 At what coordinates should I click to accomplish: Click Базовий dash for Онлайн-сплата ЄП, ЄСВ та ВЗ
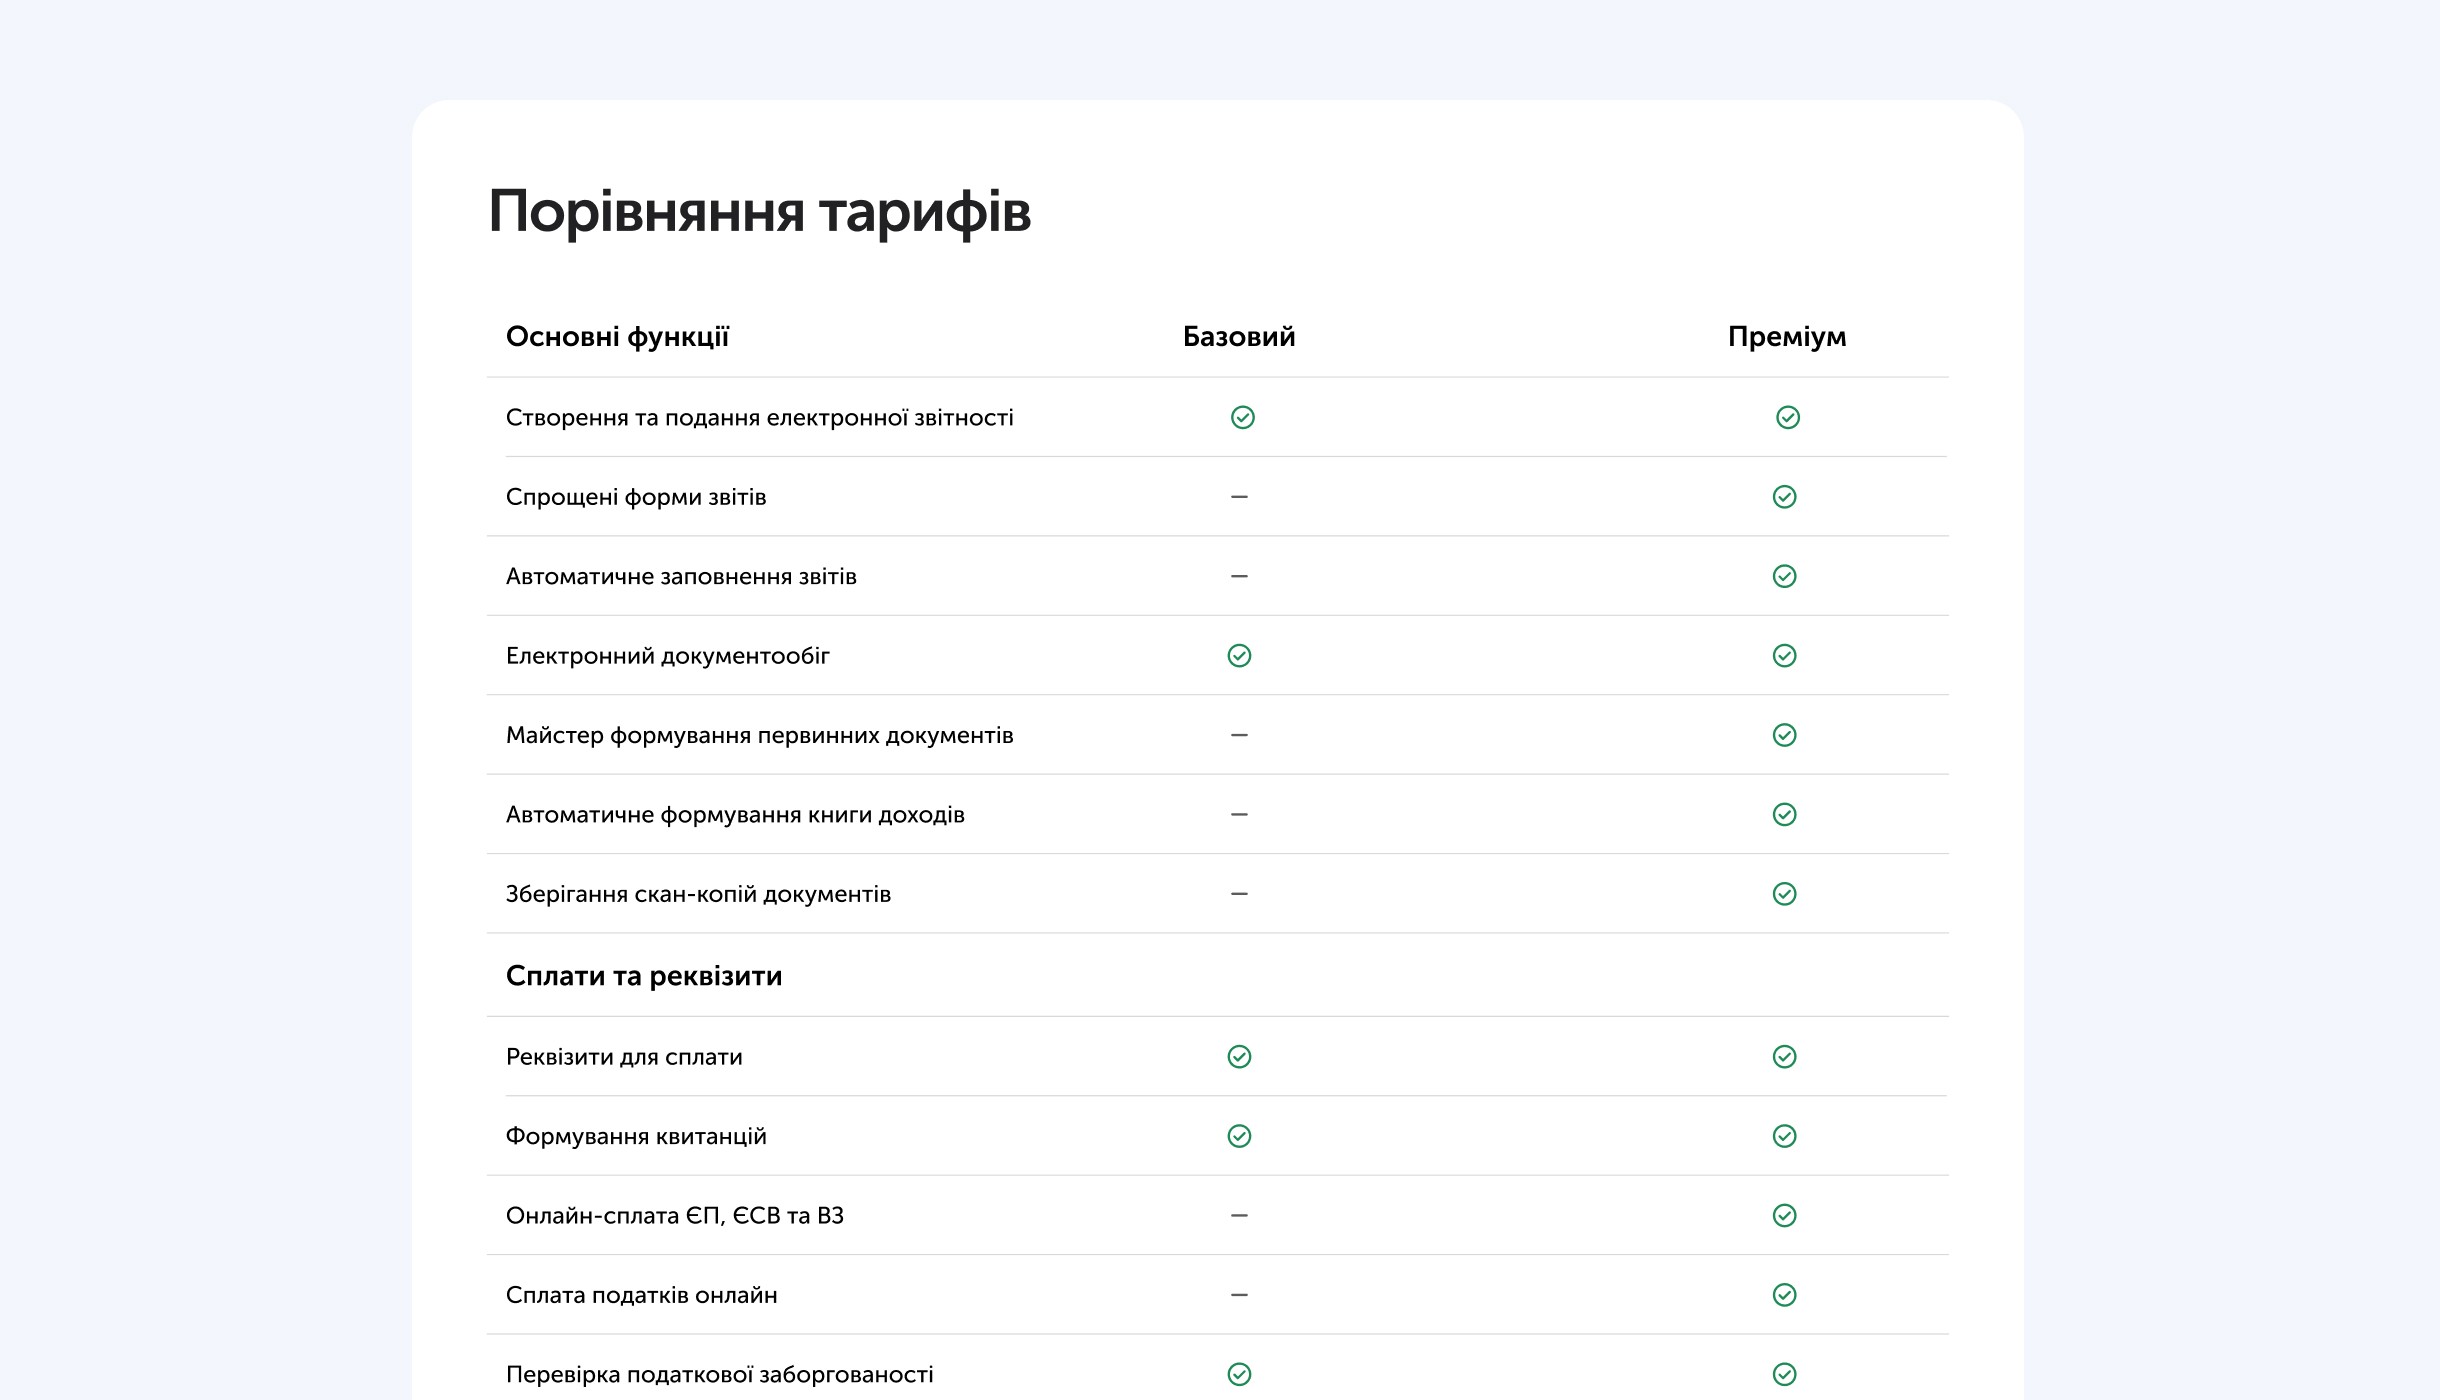pos(1239,1215)
